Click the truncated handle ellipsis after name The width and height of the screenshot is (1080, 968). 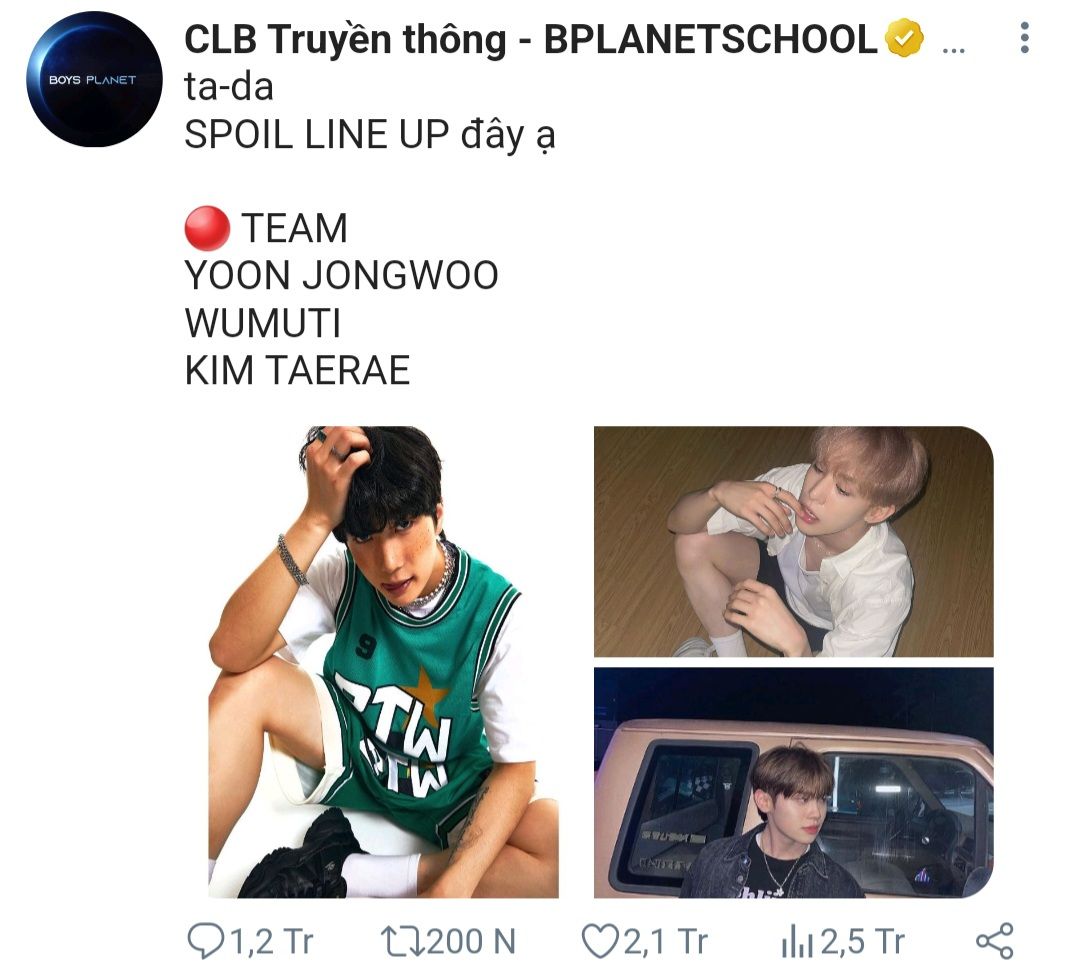[x=953, y=50]
